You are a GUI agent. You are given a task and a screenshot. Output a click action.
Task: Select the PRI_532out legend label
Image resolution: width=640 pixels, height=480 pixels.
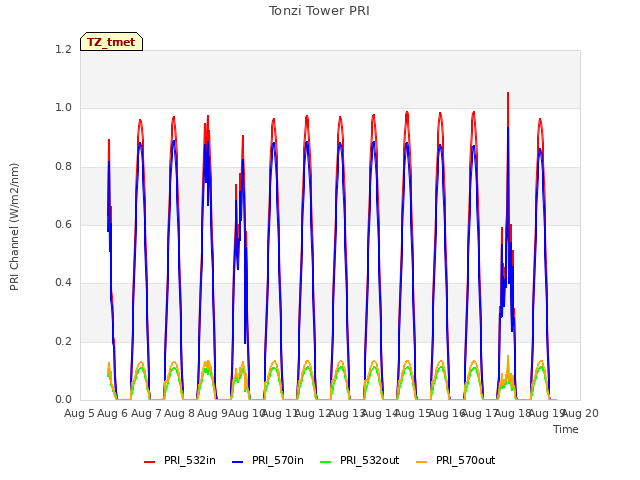click(369, 460)
